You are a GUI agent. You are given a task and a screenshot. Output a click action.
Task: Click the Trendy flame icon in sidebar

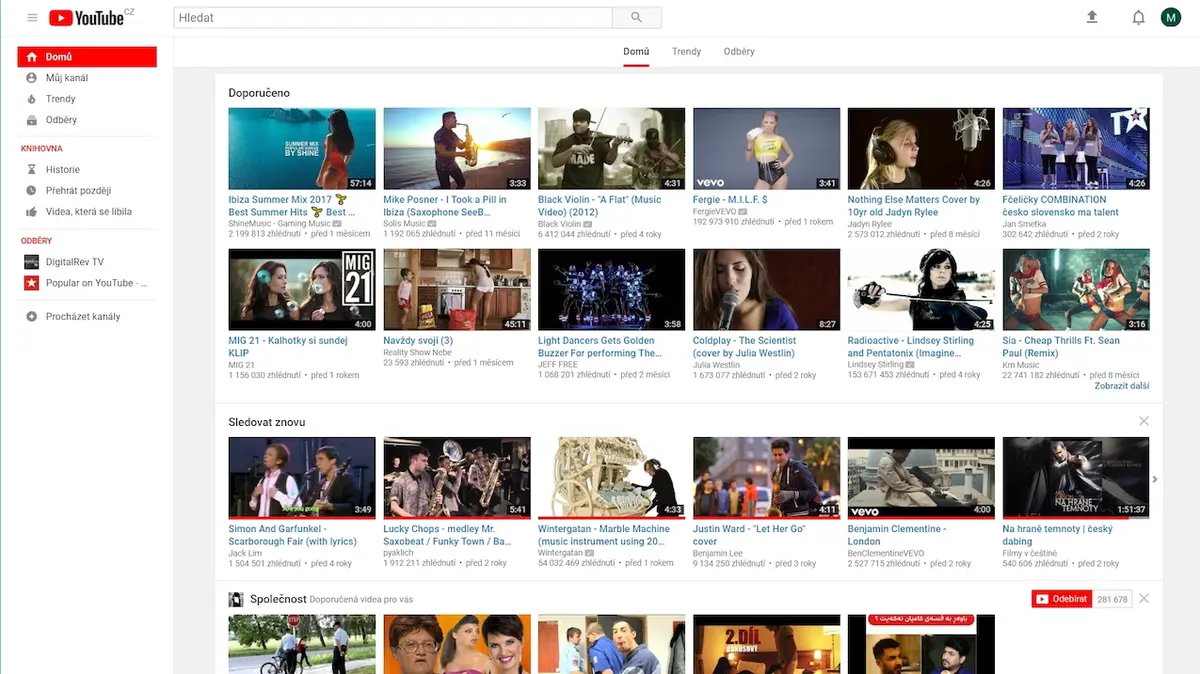(x=32, y=99)
